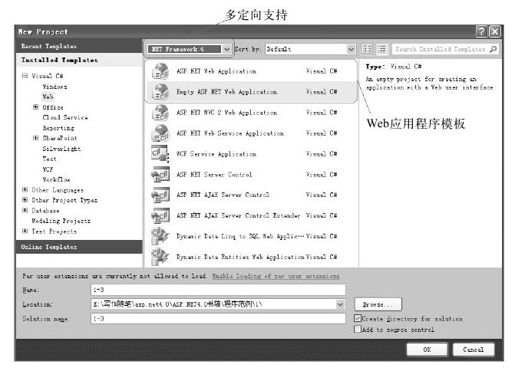515x371 pixels.
Task: Expand the Database tree node
Action: [x=25, y=210]
